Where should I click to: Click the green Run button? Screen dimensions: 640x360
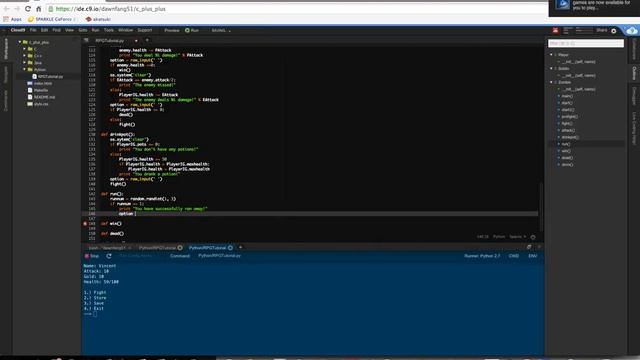tap(192, 30)
